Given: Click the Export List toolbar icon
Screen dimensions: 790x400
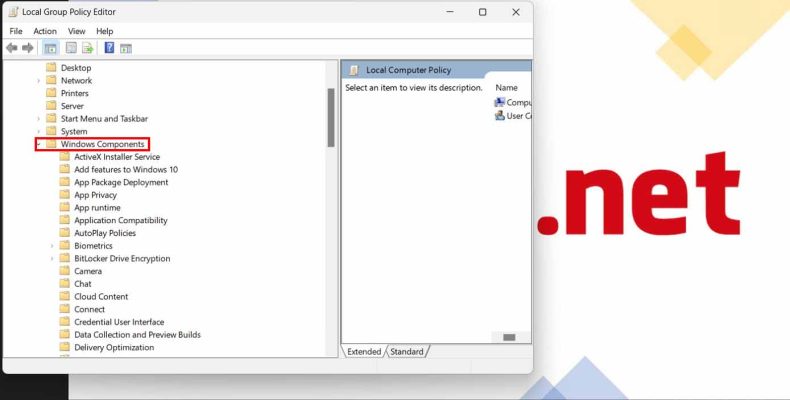Looking at the screenshot, I should point(88,48).
